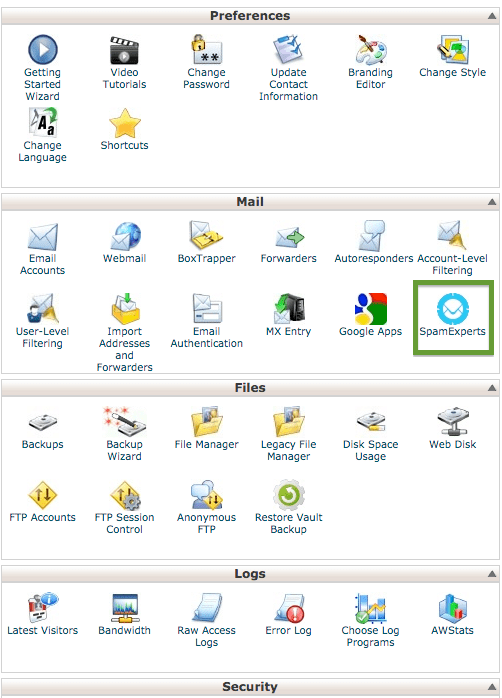Open the MX Entry icon
This screenshot has width=502, height=698.
pos(289,308)
